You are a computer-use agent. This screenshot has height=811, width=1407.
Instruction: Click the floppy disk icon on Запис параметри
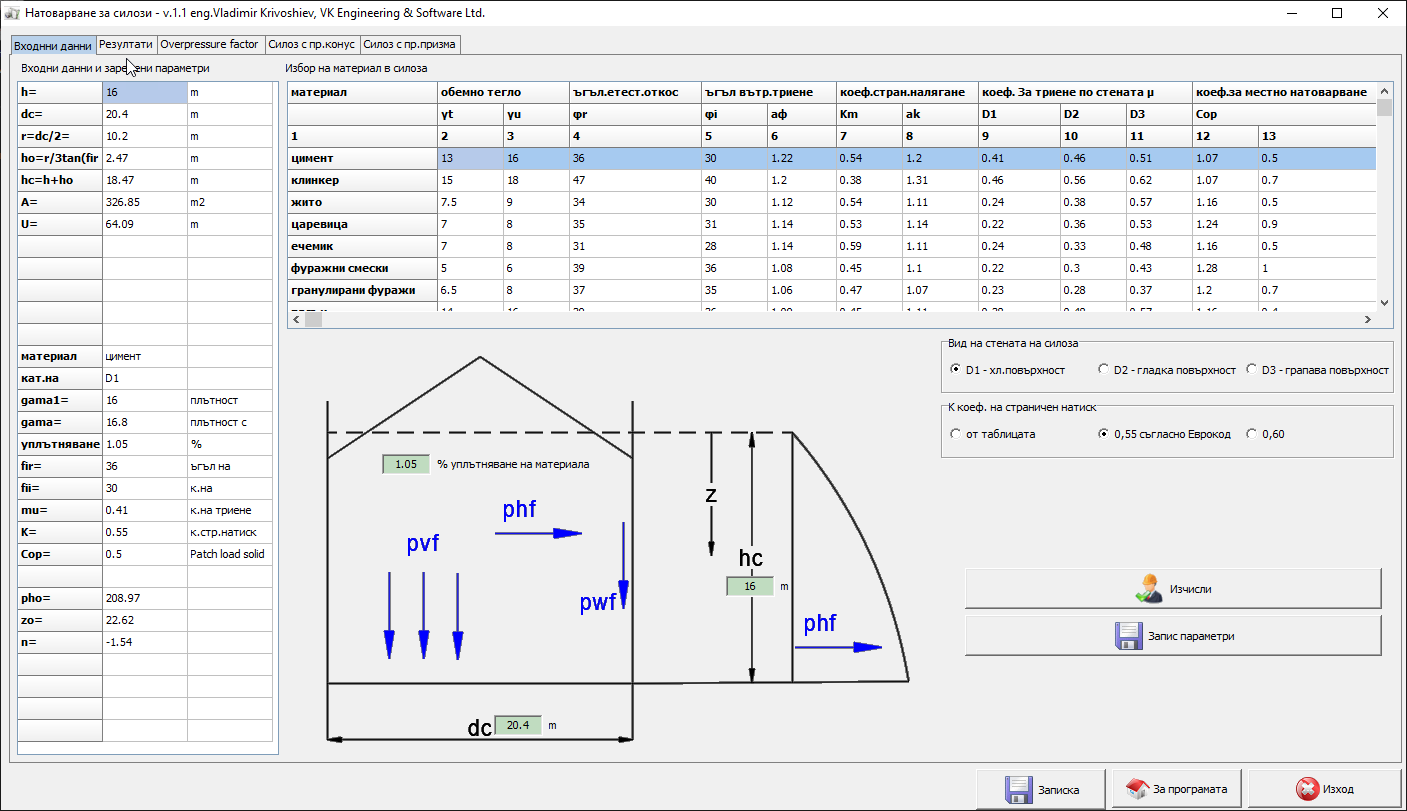[x=1128, y=636]
